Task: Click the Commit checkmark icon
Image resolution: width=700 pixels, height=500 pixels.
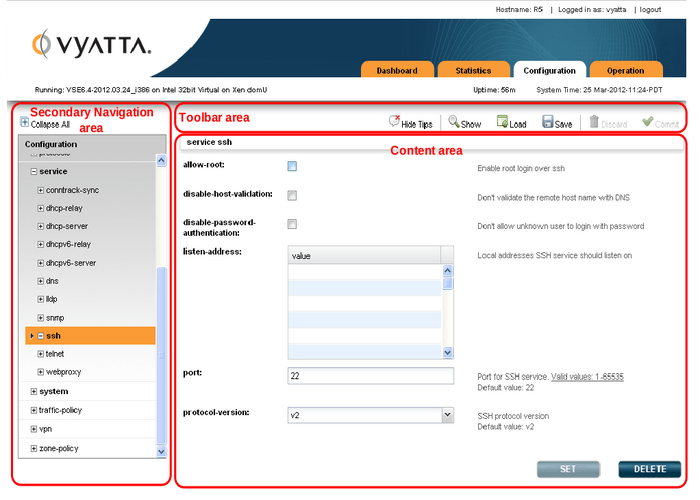Action: pos(647,121)
